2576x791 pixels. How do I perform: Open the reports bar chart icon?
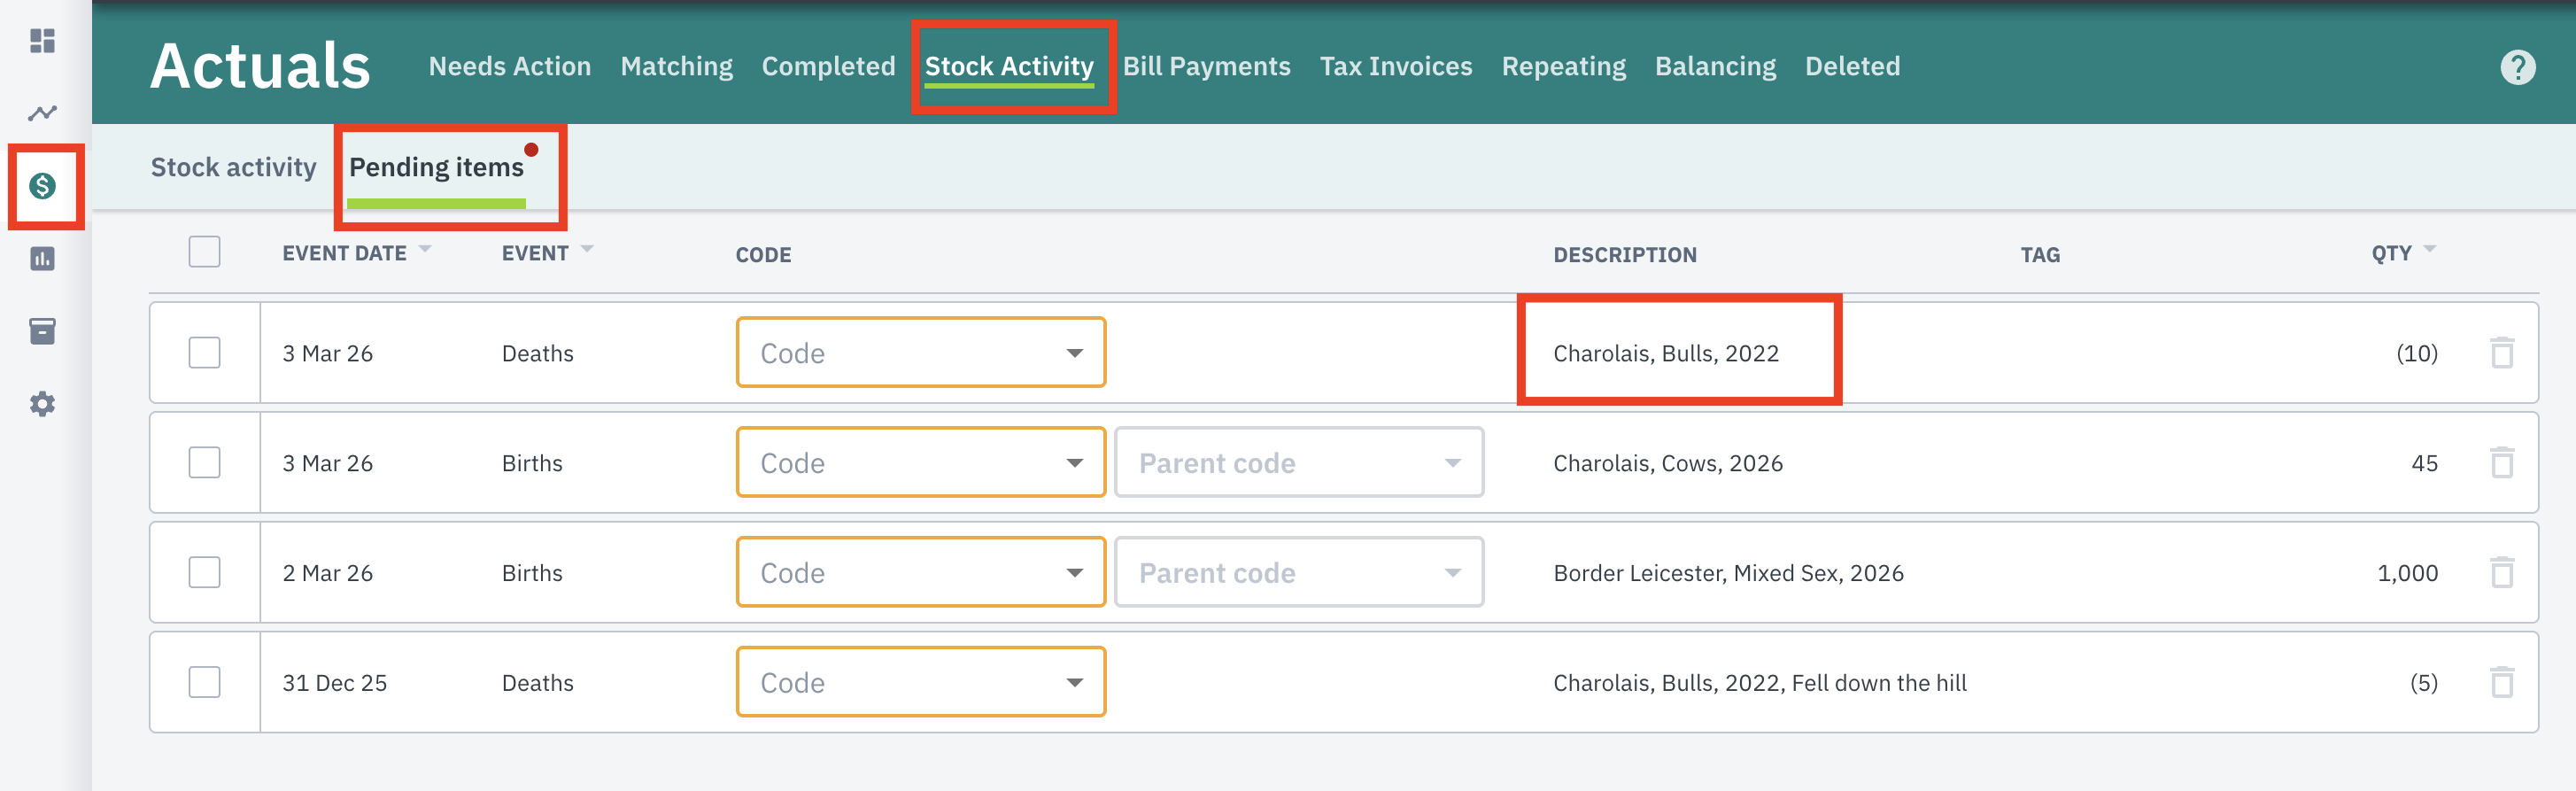(x=42, y=259)
